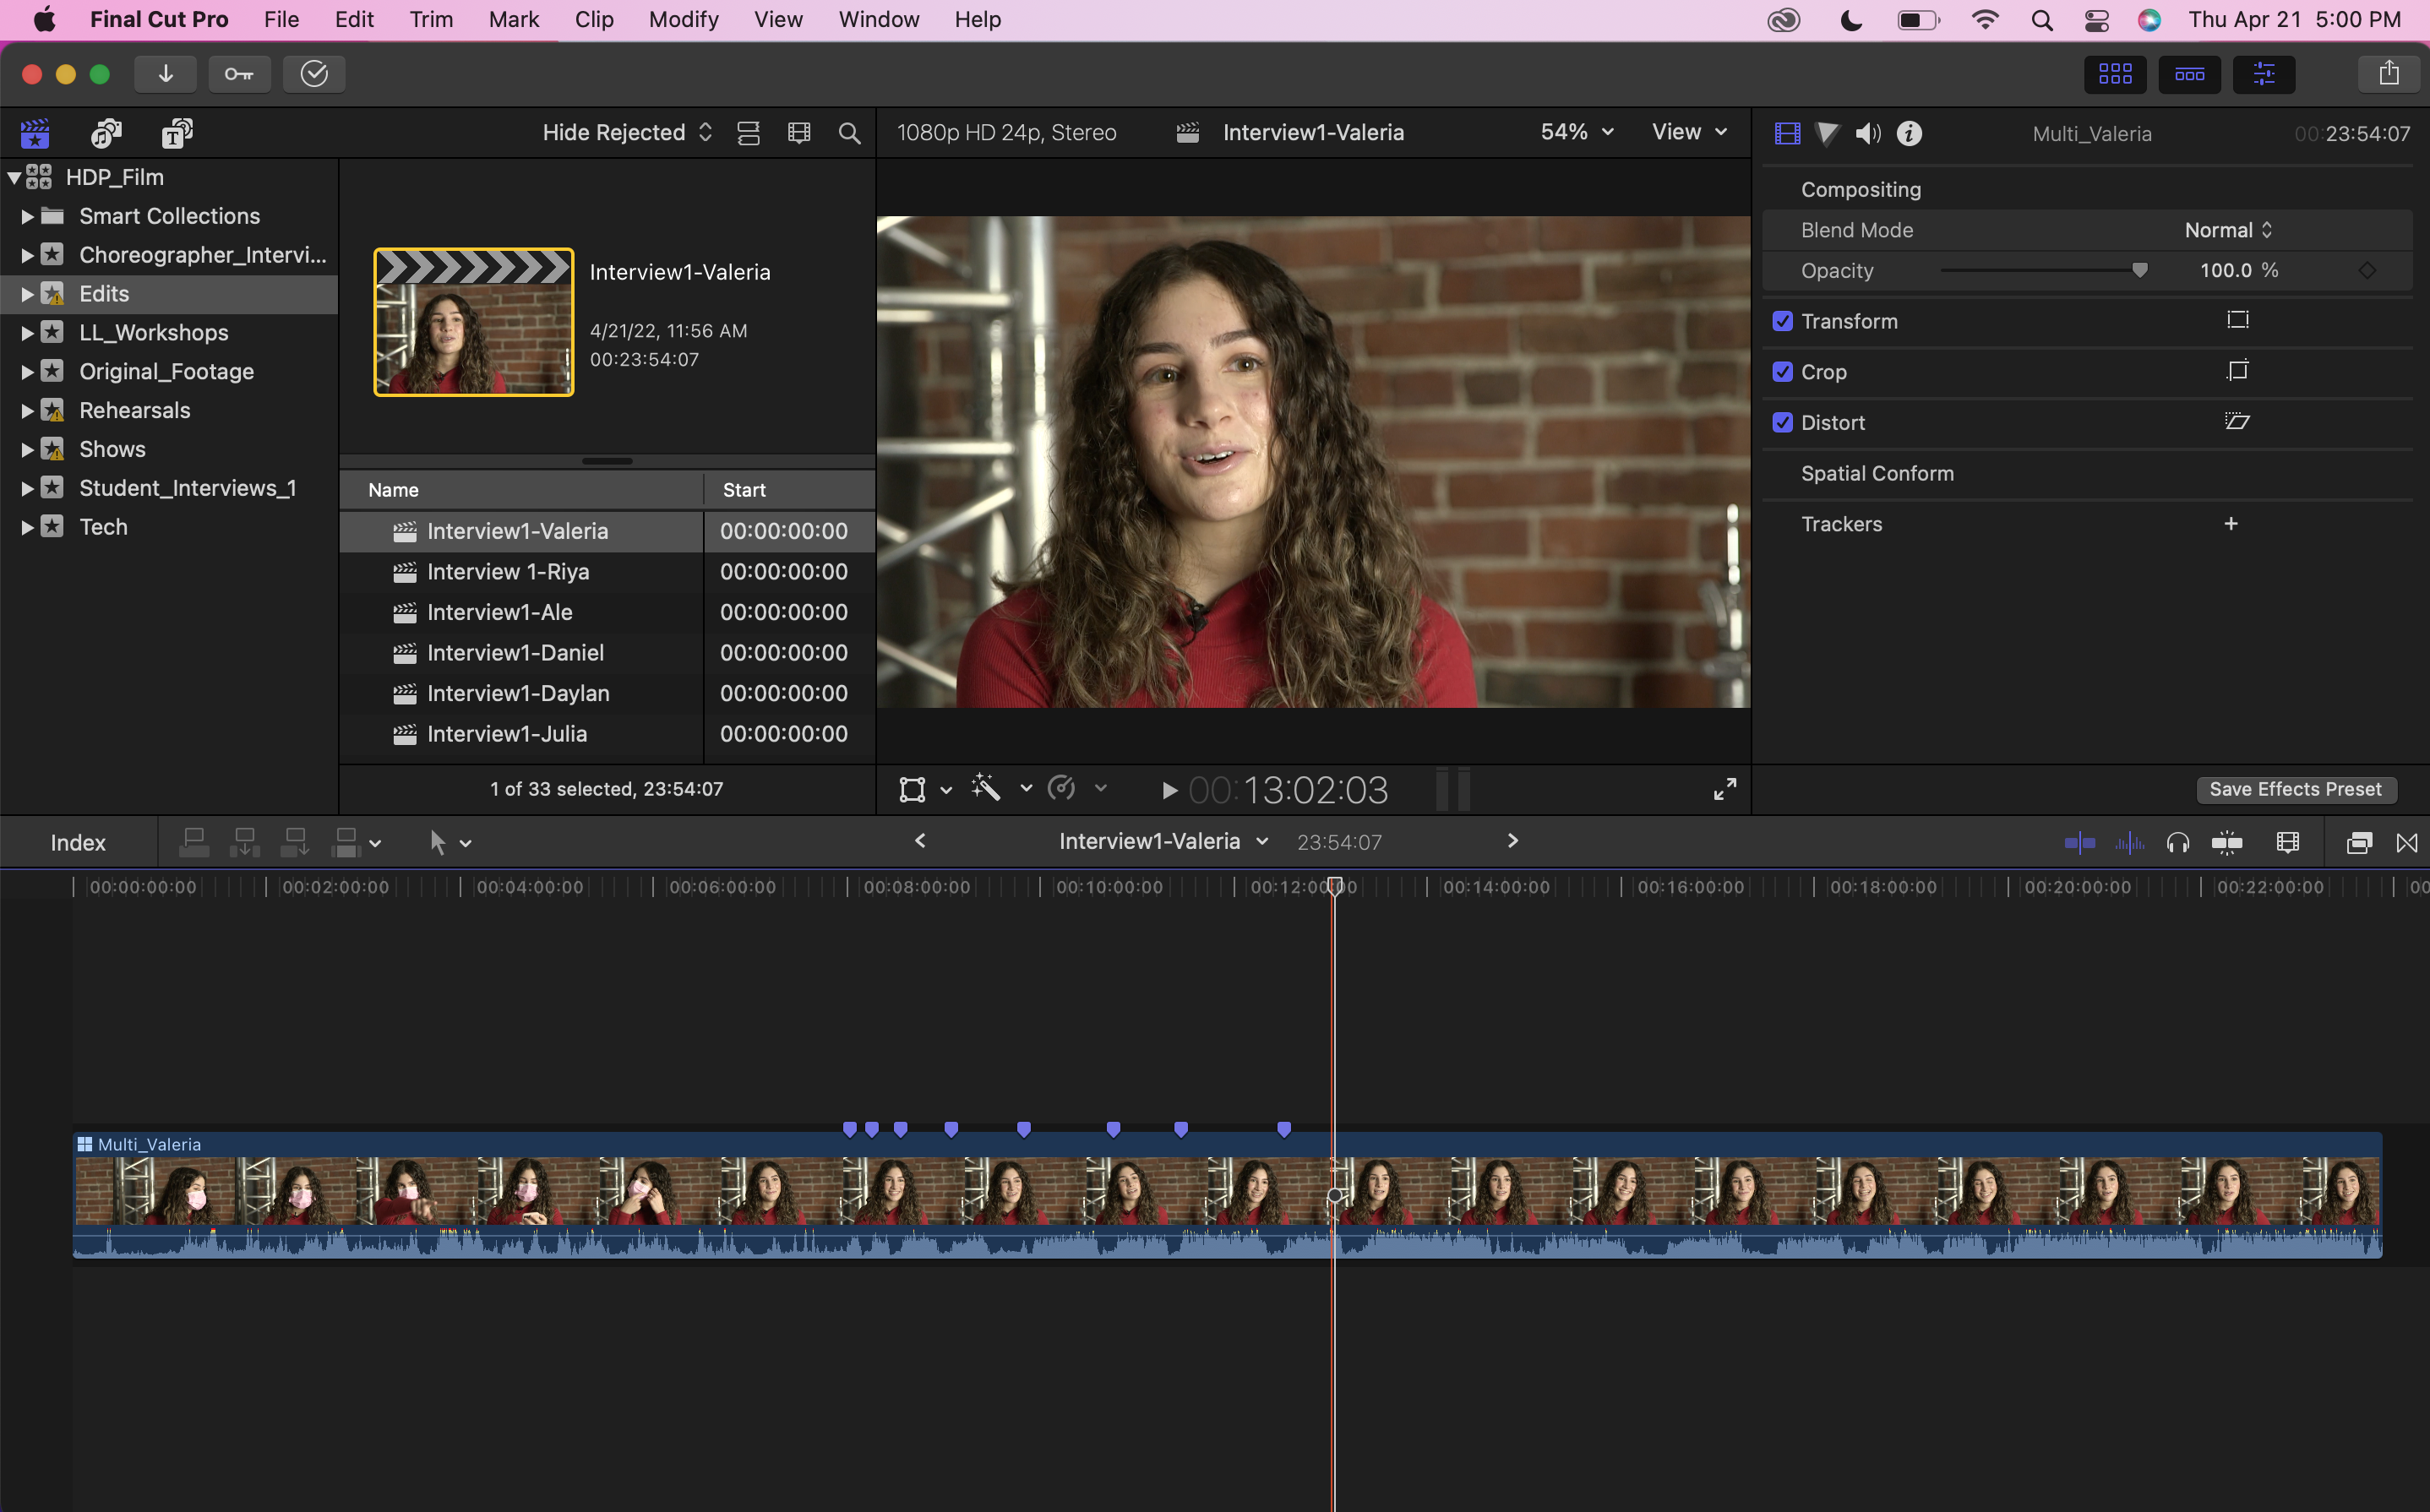Screen dimensions: 2430x1512
Task: Click the Share export icon
Action: click(2388, 74)
